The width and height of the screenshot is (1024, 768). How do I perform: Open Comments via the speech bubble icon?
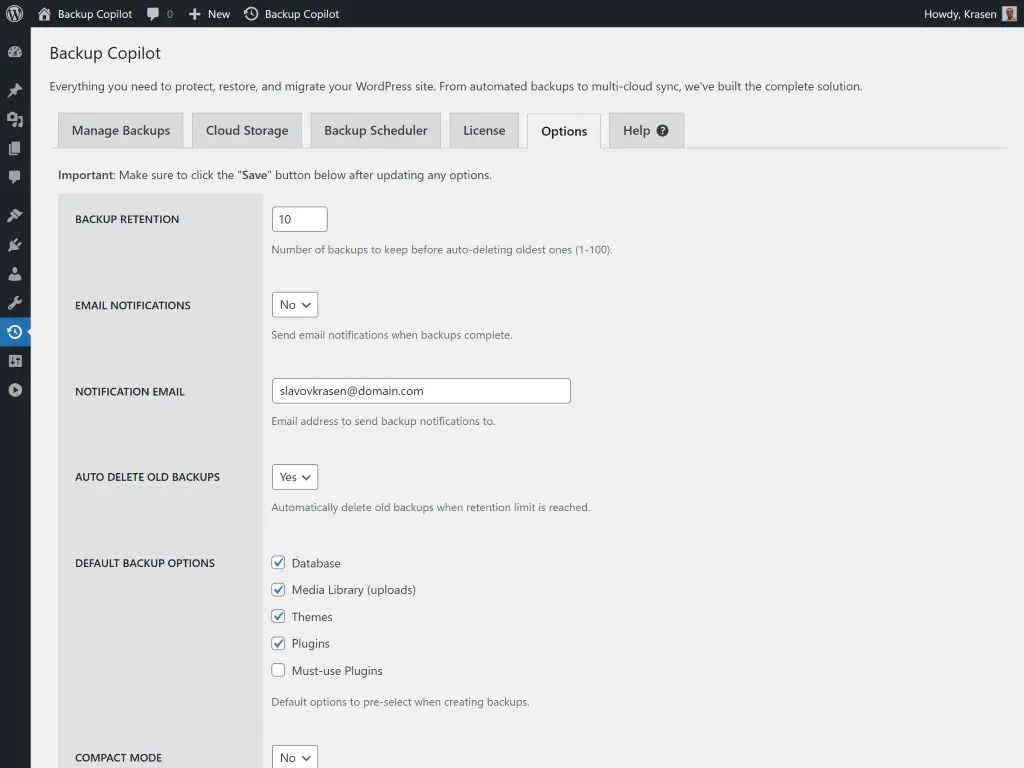(x=15, y=178)
